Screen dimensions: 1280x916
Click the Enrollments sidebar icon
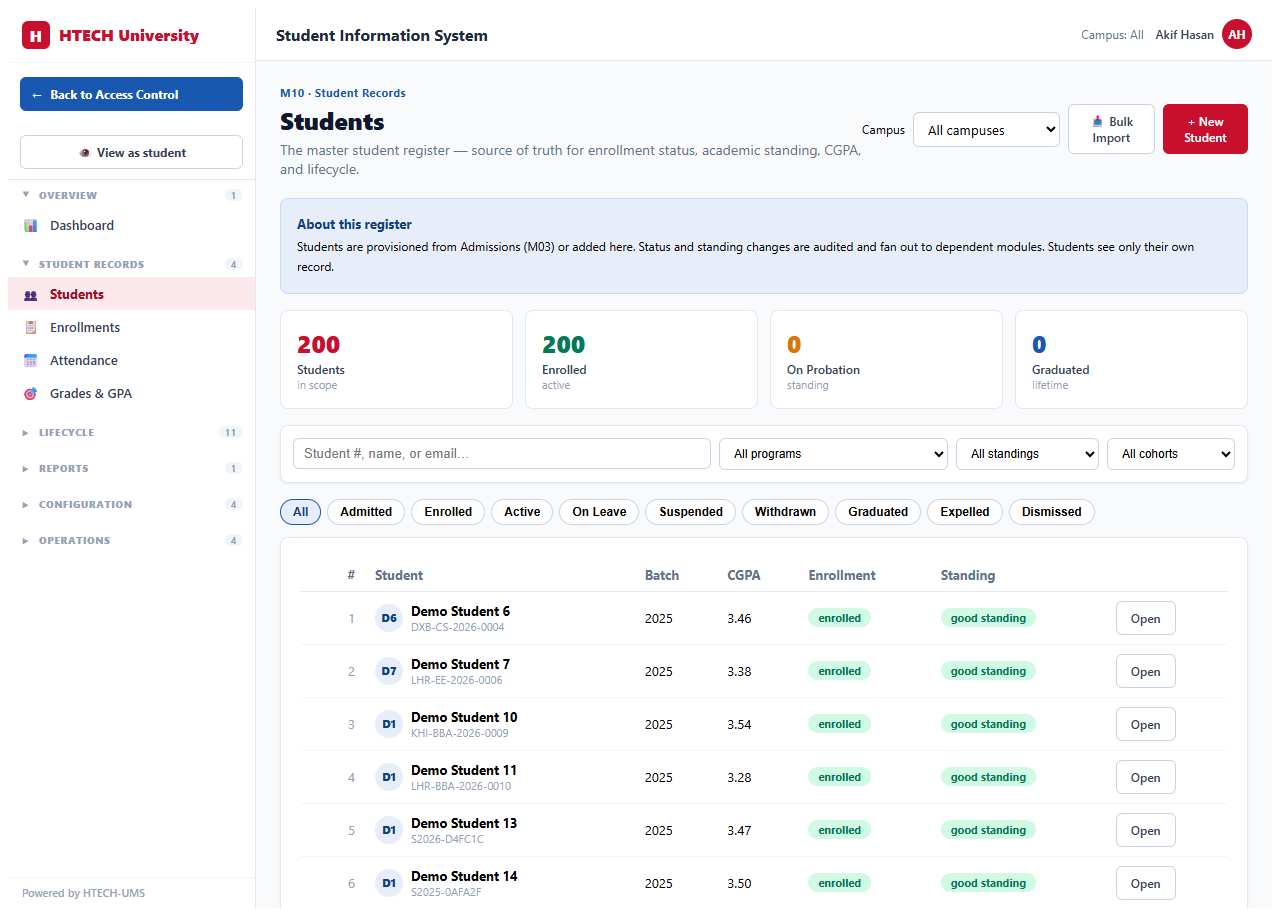30,328
